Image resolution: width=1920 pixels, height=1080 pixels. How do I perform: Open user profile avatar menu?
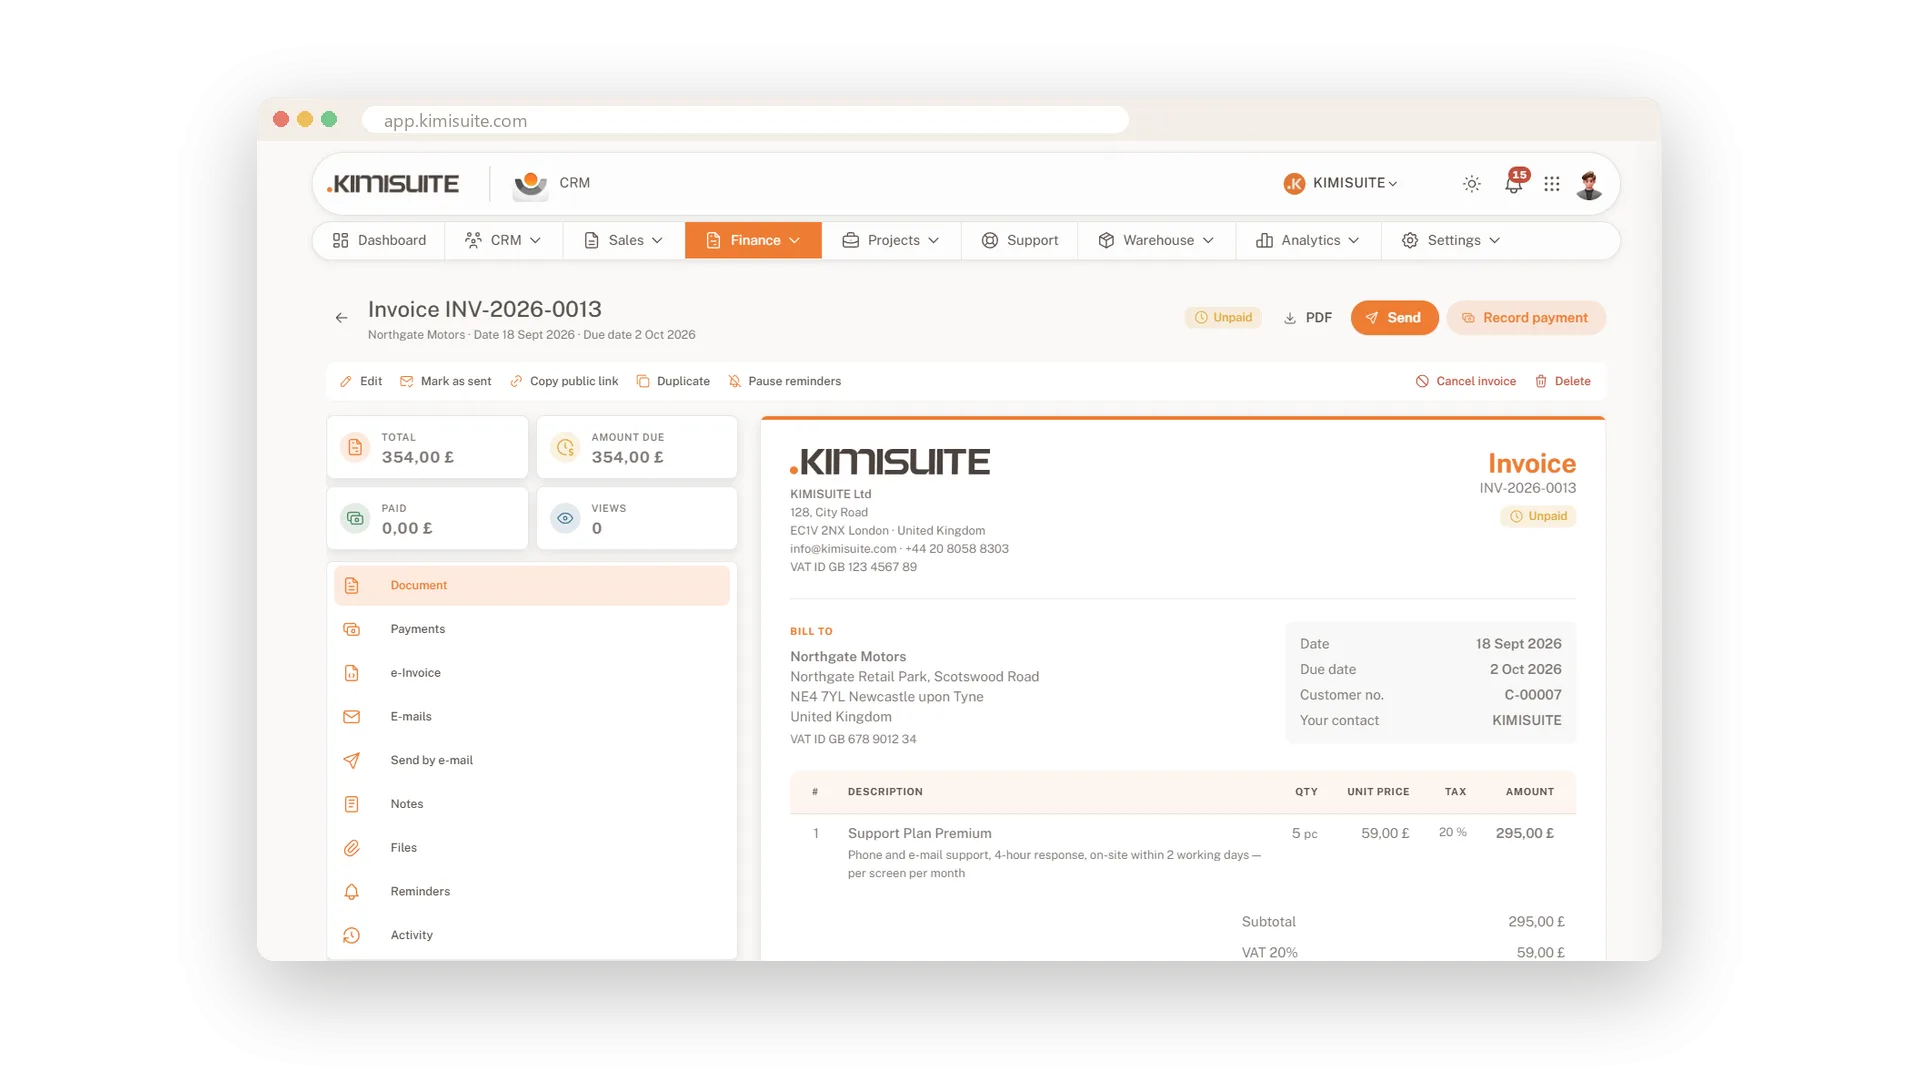(x=1589, y=184)
